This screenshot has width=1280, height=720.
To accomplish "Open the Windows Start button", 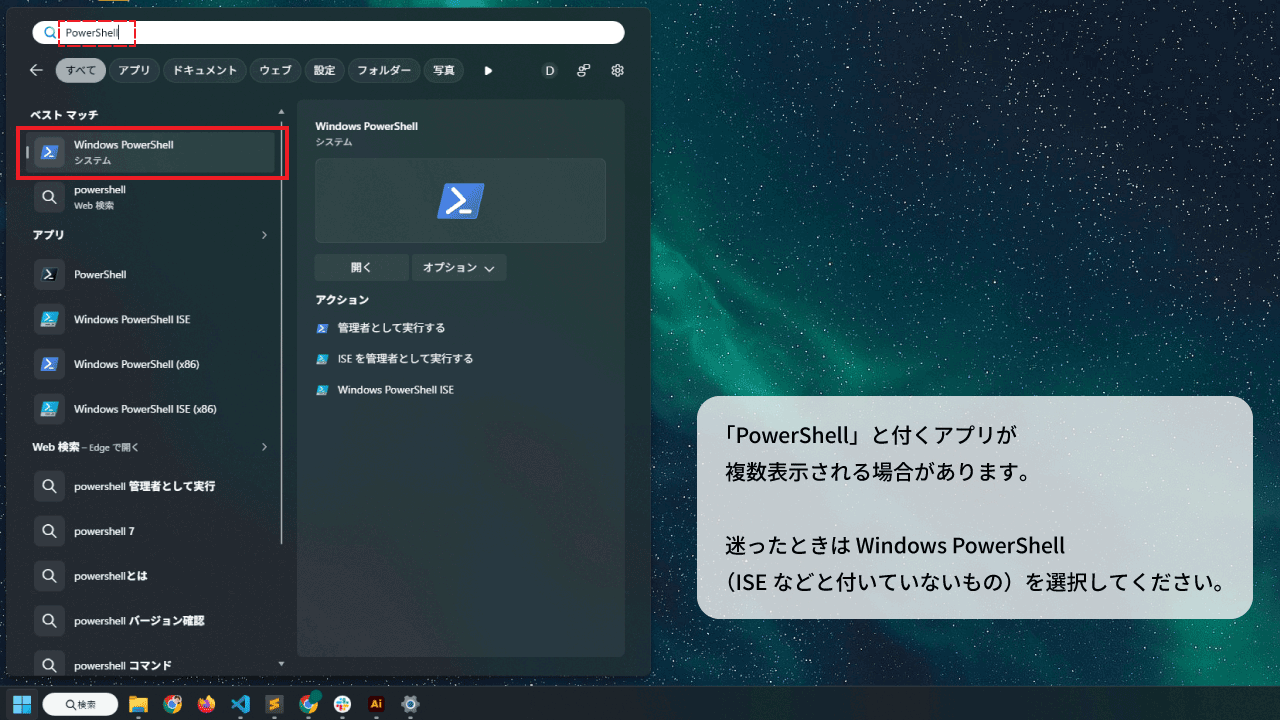I will click(x=22, y=704).
